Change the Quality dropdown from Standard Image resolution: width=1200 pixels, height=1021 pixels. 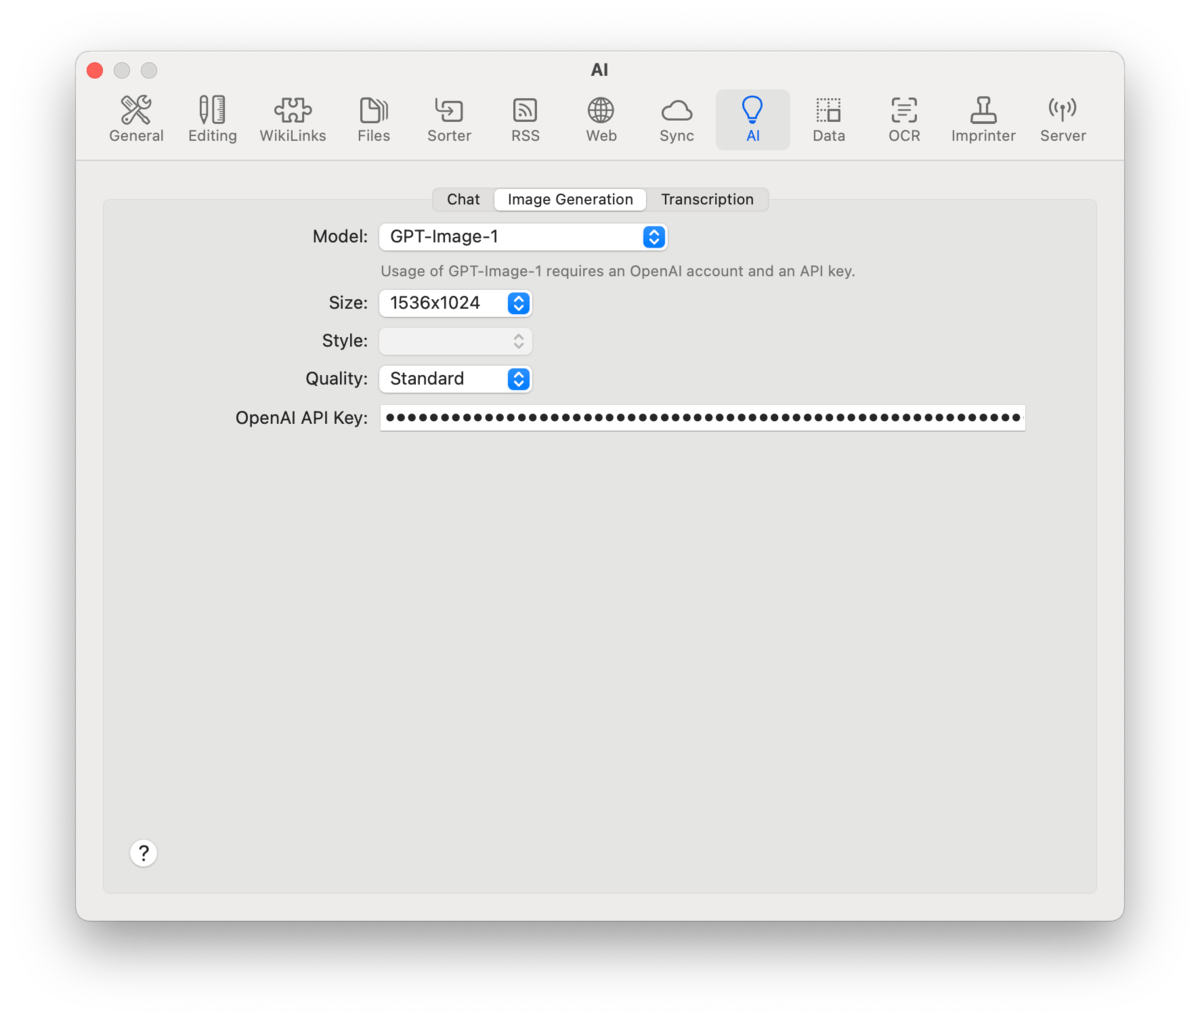point(455,379)
